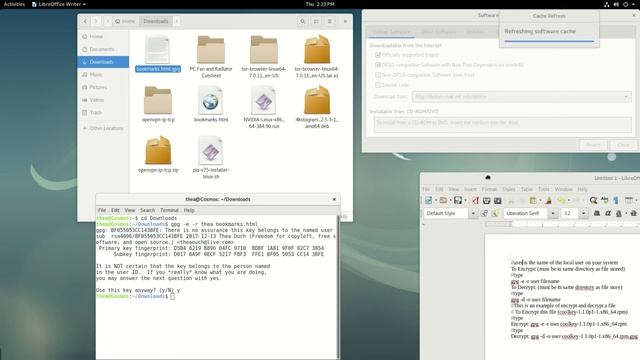The width and height of the screenshot is (640, 360).
Task: Click the Spelling check icon in Writer
Action: (x=604, y=200)
